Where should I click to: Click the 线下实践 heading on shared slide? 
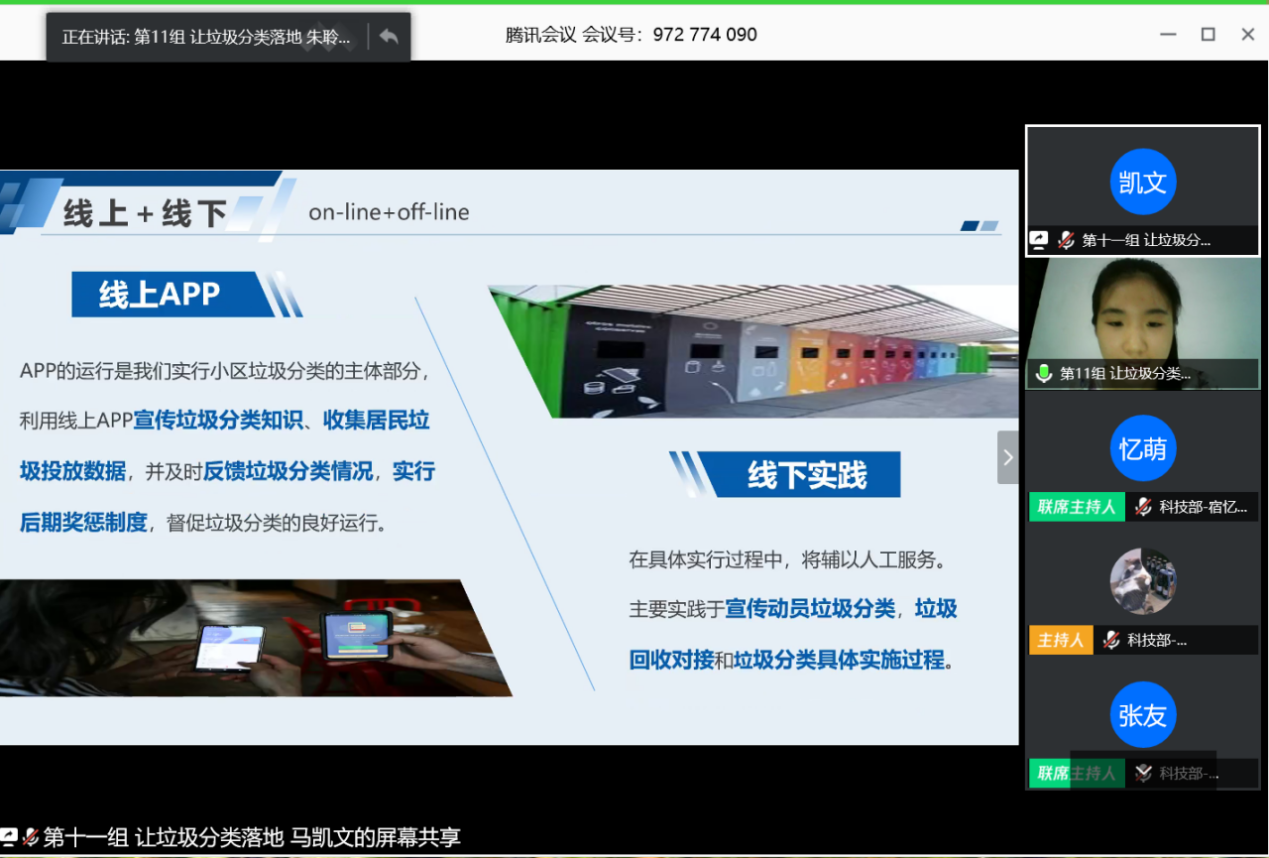pyautogui.click(x=806, y=475)
